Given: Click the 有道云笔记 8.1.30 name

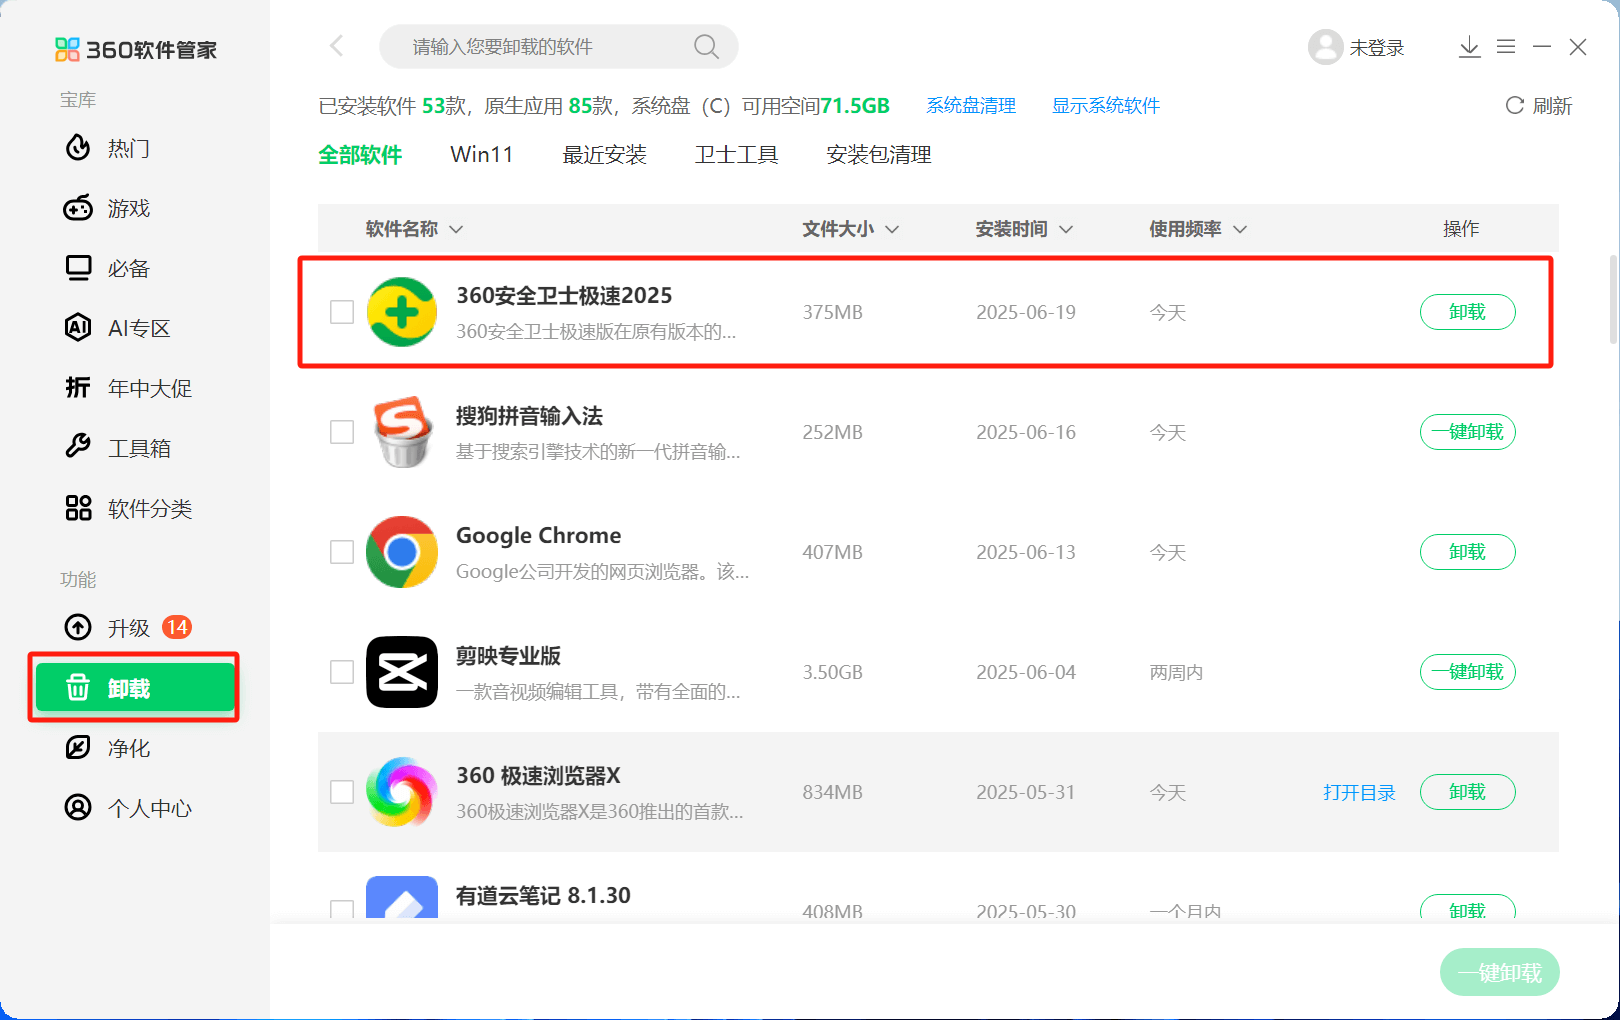Looking at the screenshot, I should click(x=543, y=895).
